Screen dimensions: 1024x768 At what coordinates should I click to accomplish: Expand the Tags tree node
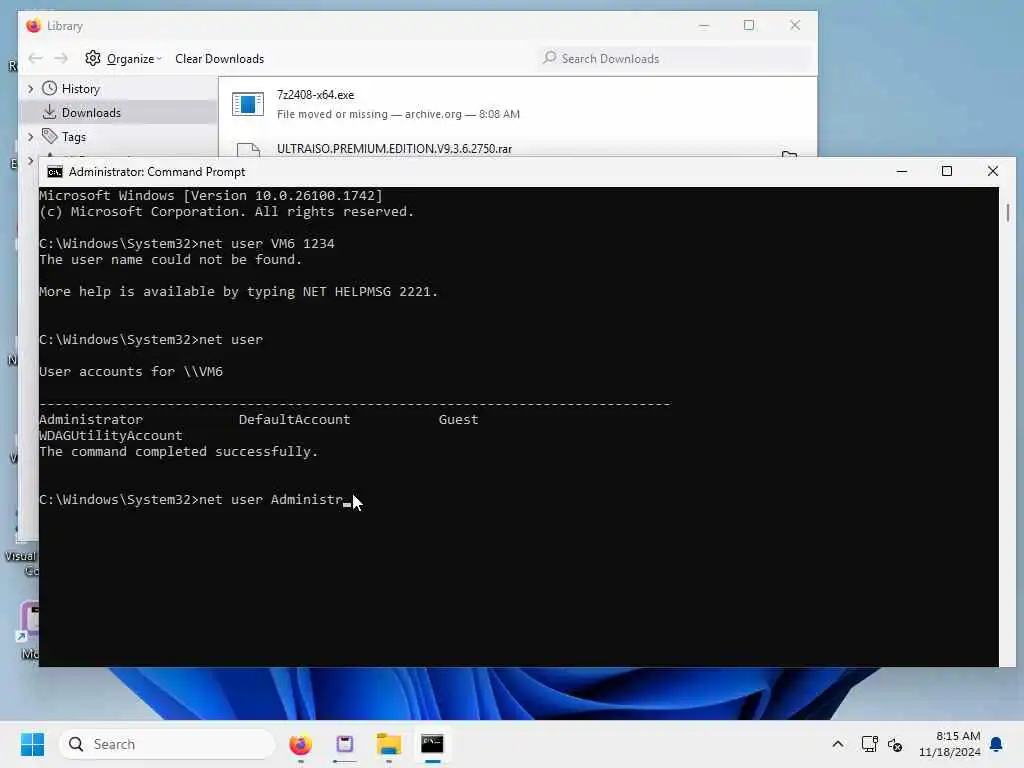[x=30, y=136]
